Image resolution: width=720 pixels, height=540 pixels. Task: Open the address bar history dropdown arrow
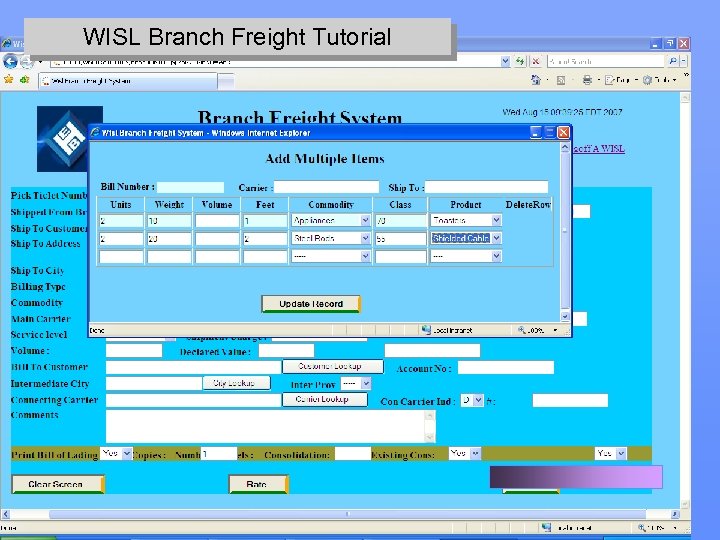click(x=505, y=61)
